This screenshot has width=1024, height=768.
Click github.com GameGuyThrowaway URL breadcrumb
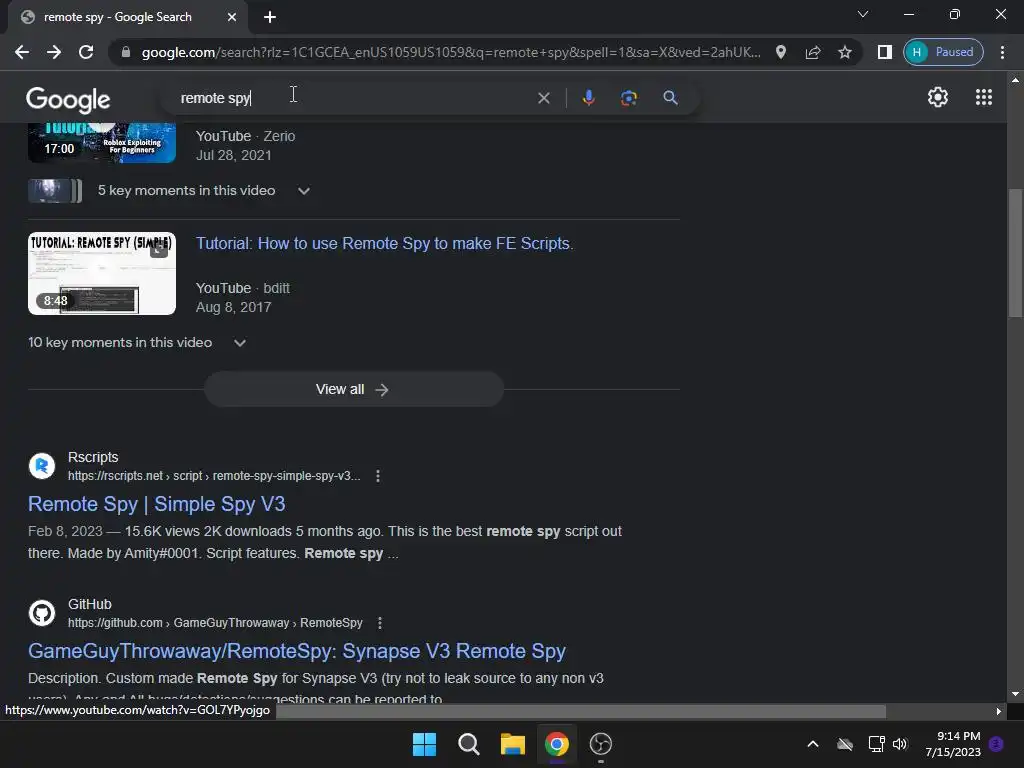coord(215,623)
